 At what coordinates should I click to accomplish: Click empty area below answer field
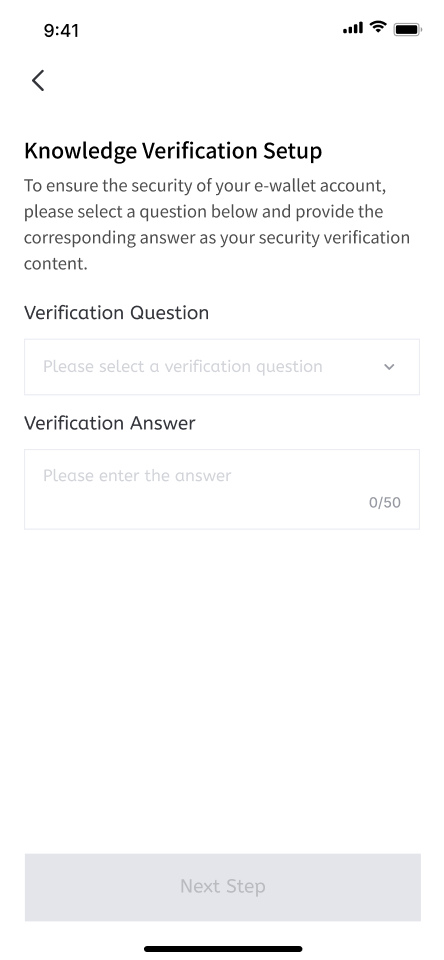coord(222,686)
